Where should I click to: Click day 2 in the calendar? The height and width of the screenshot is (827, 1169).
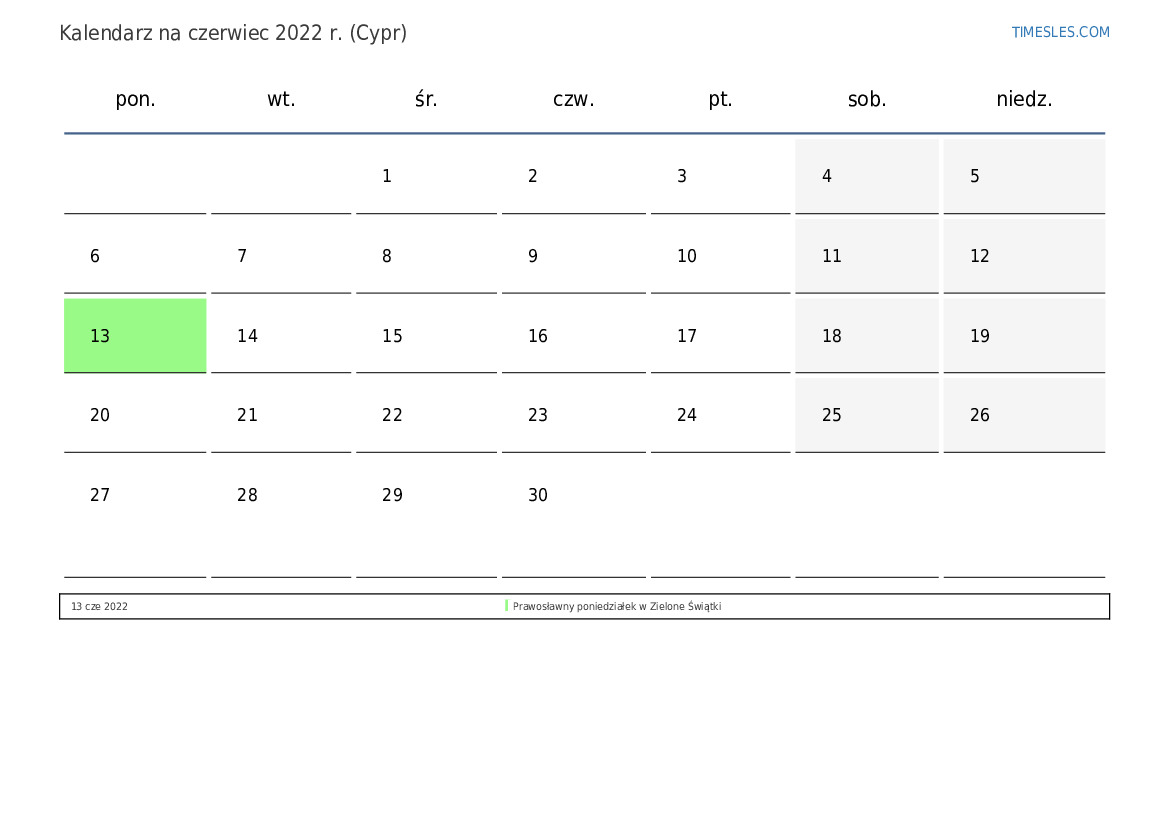[x=573, y=176]
